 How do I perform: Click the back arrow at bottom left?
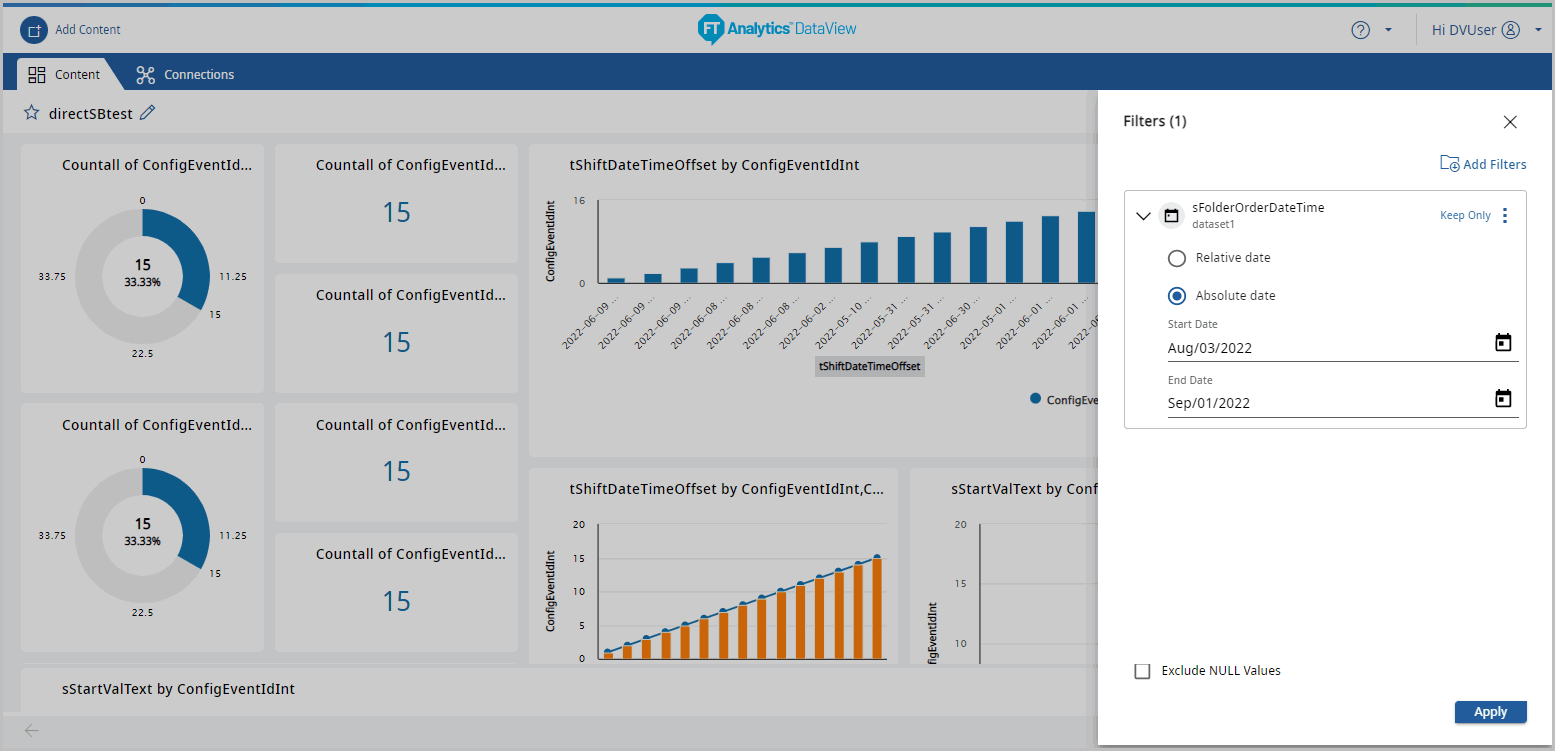coord(32,730)
